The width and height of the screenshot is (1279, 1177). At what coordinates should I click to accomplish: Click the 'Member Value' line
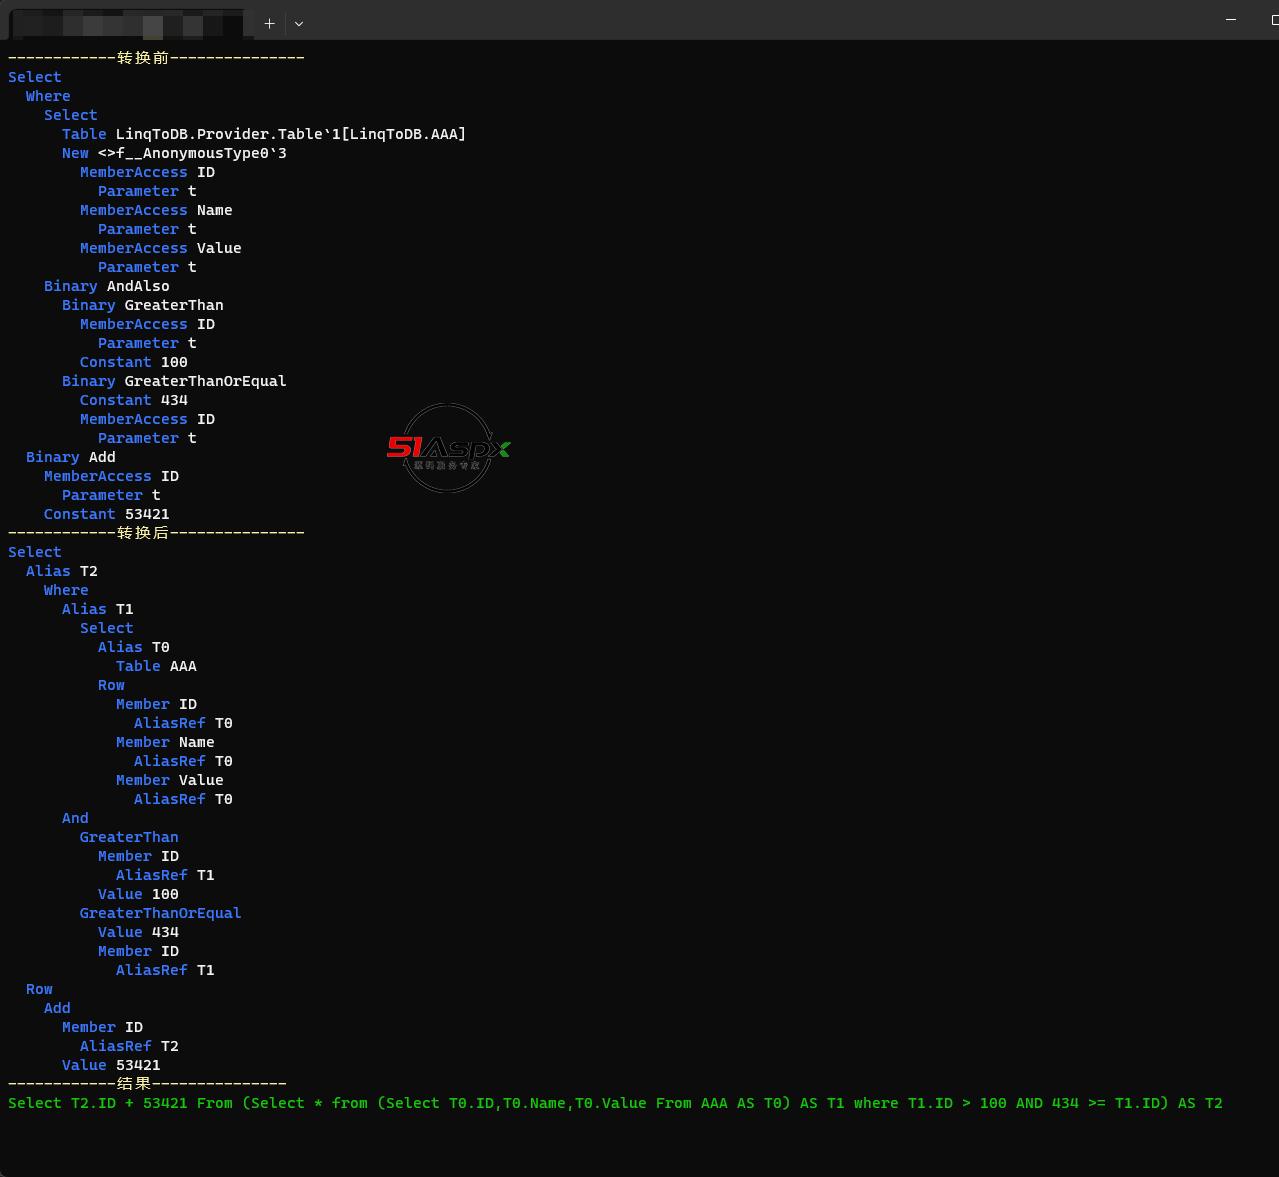pos(170,780)
